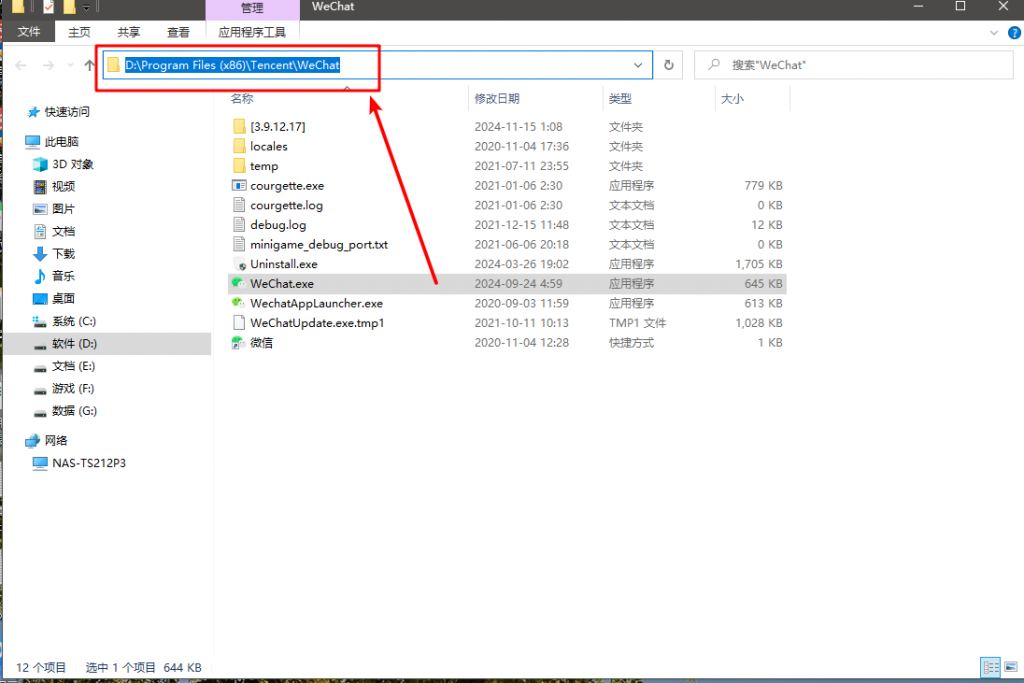Sort files by 修改日期 column header
This screenshot has height=683, width=1024.
(497, 99)
